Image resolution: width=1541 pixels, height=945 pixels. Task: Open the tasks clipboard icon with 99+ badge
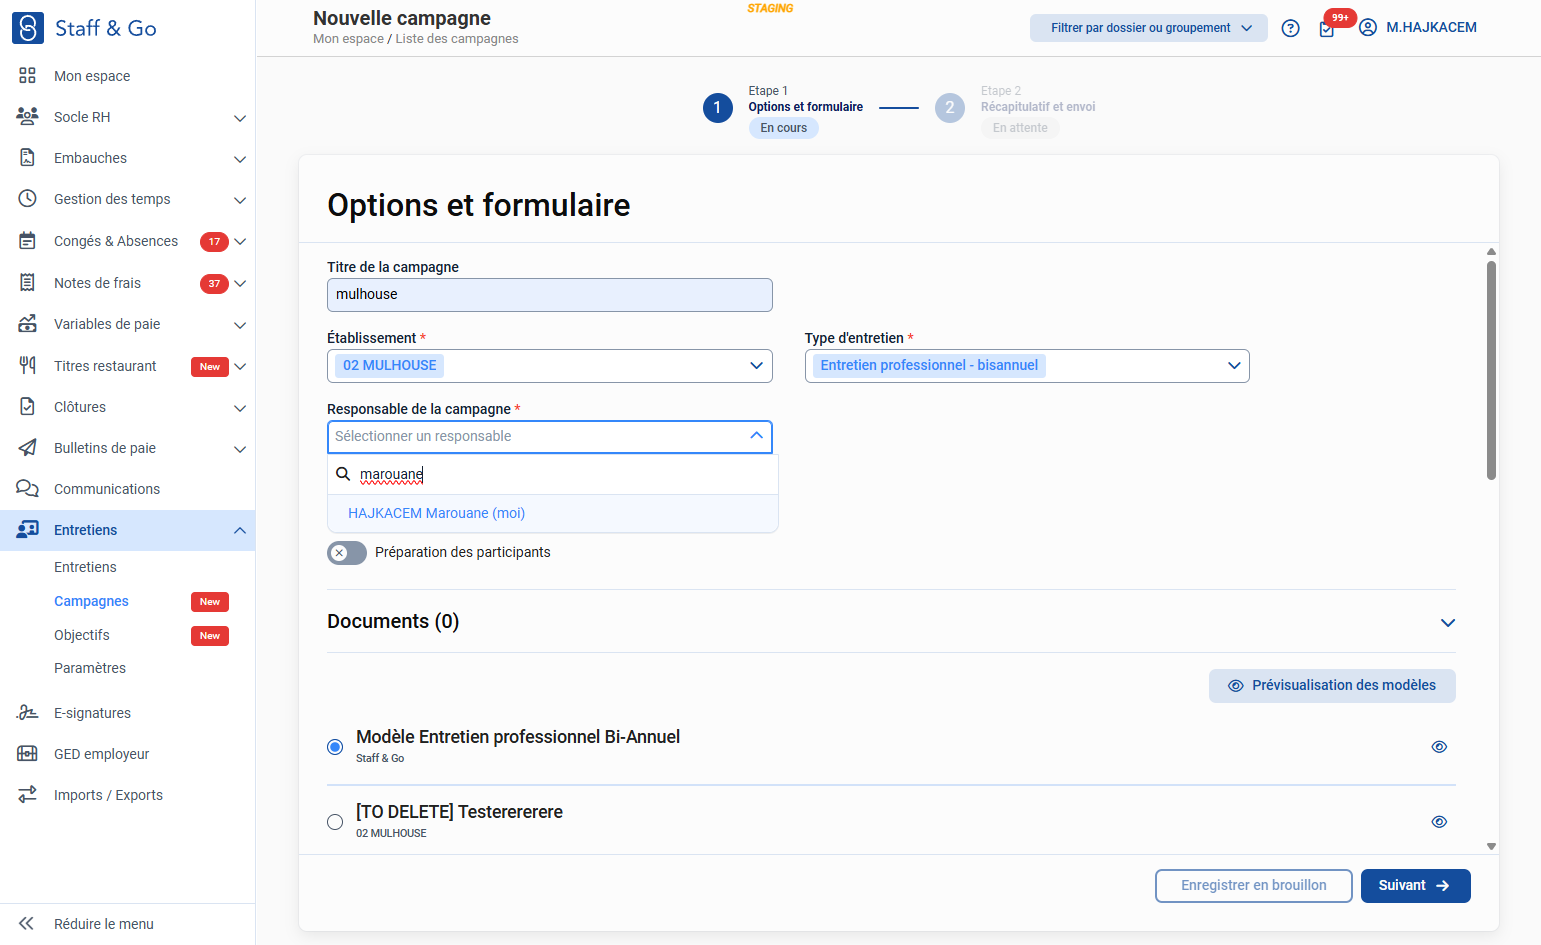[x=1327, y=29]
